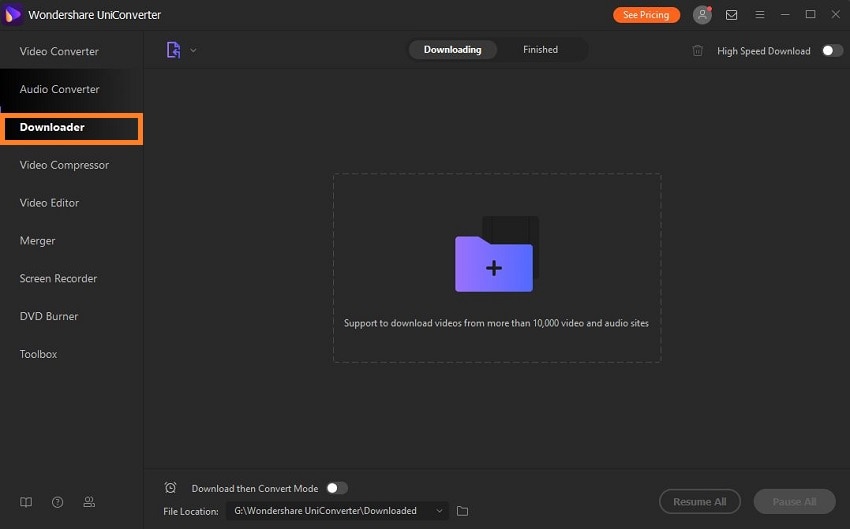850x529 pixels.
Task: Open the community users icon
Action: pyautogui.click(x=89, y=502)
